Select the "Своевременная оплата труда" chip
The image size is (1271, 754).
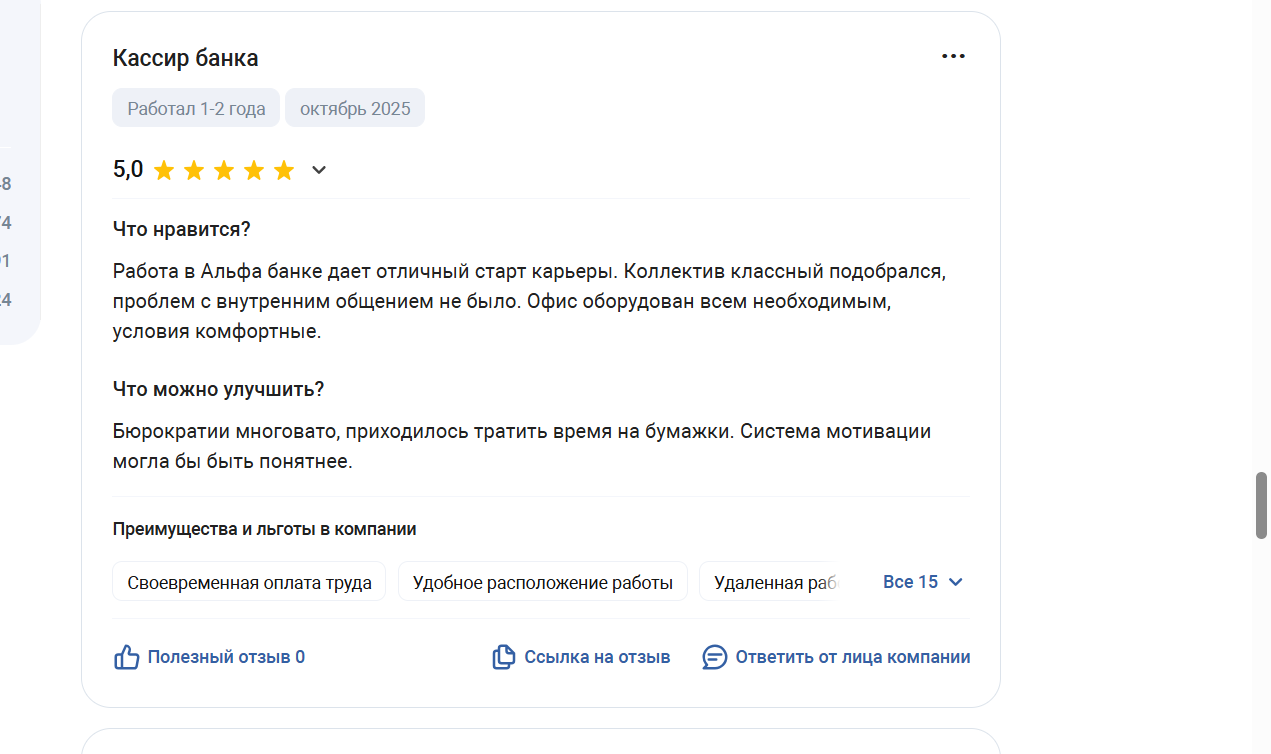(x=249, y=582)
